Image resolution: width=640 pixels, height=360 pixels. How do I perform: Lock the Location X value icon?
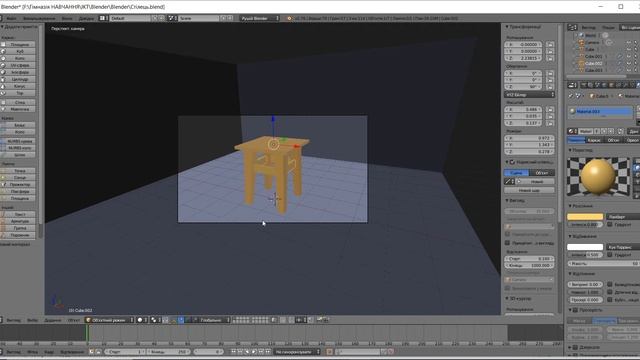pos(550,44)
